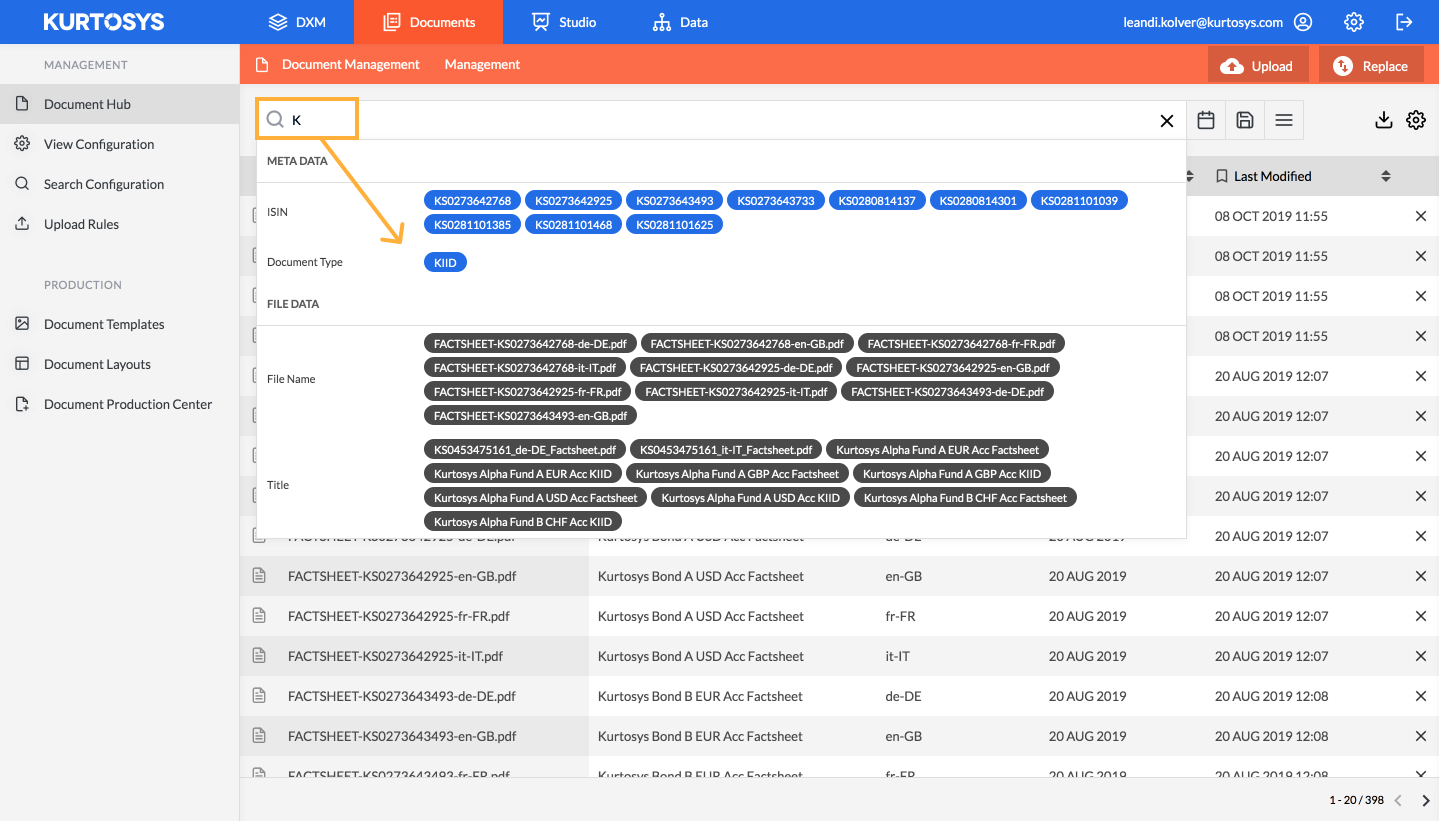This screenshot has width=1439, height=821.
Task: Select title tag KS0453475161_de-DE_Factsheet.pdf
Action: point(526,450)
